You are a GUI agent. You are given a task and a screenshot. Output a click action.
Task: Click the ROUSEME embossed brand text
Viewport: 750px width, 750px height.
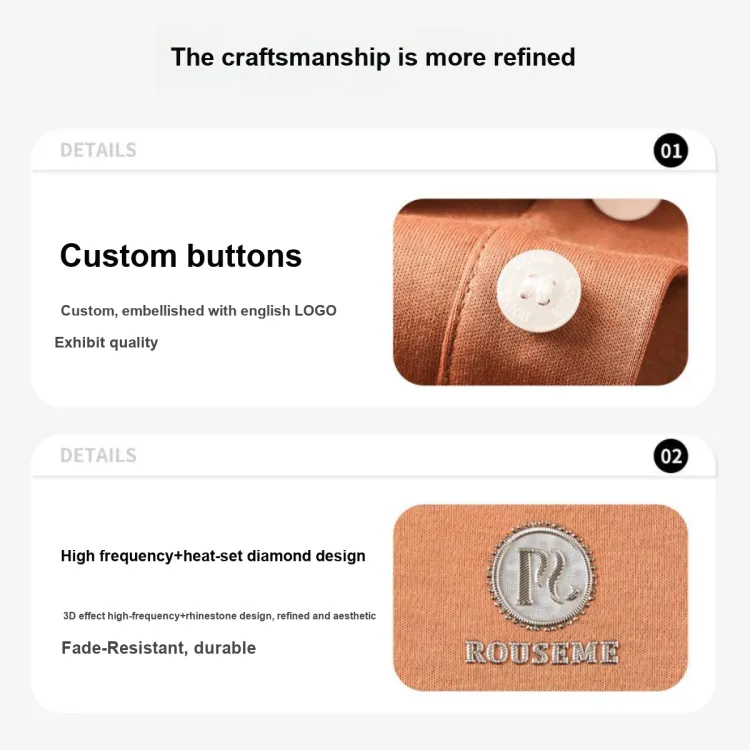coord(542,652)
